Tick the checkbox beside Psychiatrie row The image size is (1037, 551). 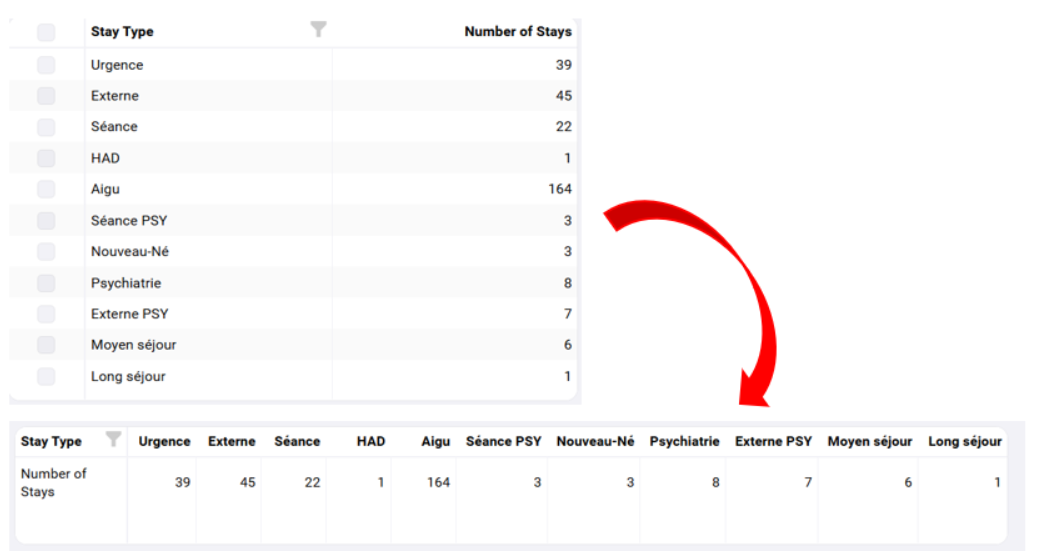point(46,283)
